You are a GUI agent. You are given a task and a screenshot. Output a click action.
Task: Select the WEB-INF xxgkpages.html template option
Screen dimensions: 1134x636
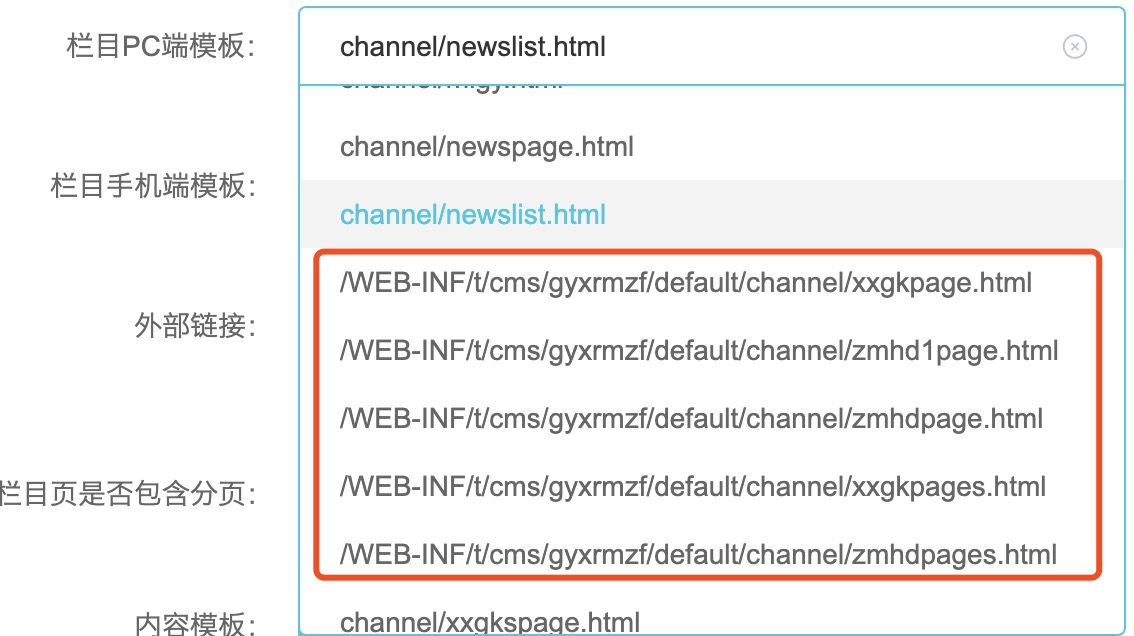693,487
